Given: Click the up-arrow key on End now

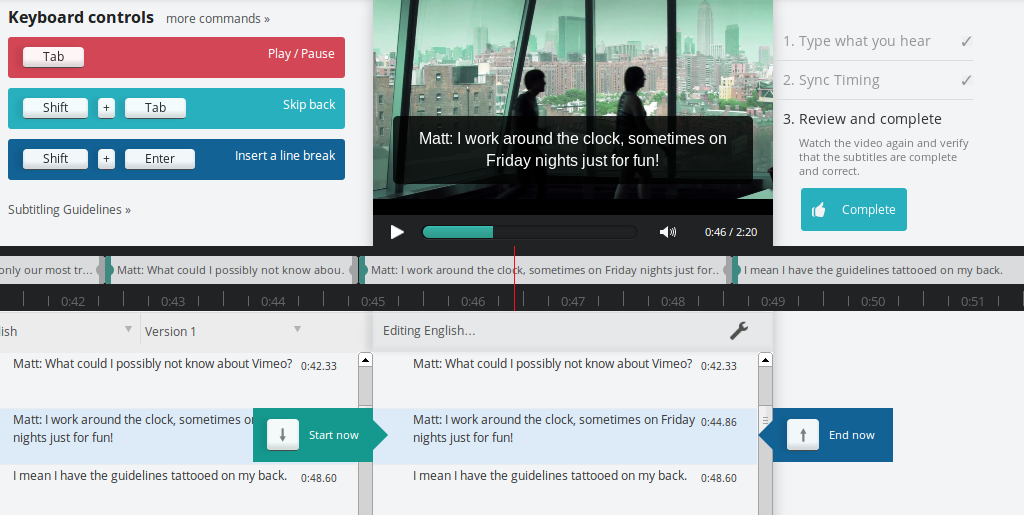Looking at the screenshot, I should coord(803,435).
